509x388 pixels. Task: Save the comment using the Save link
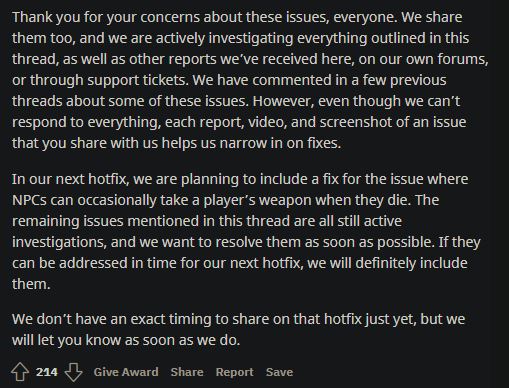tap(279, 372)
